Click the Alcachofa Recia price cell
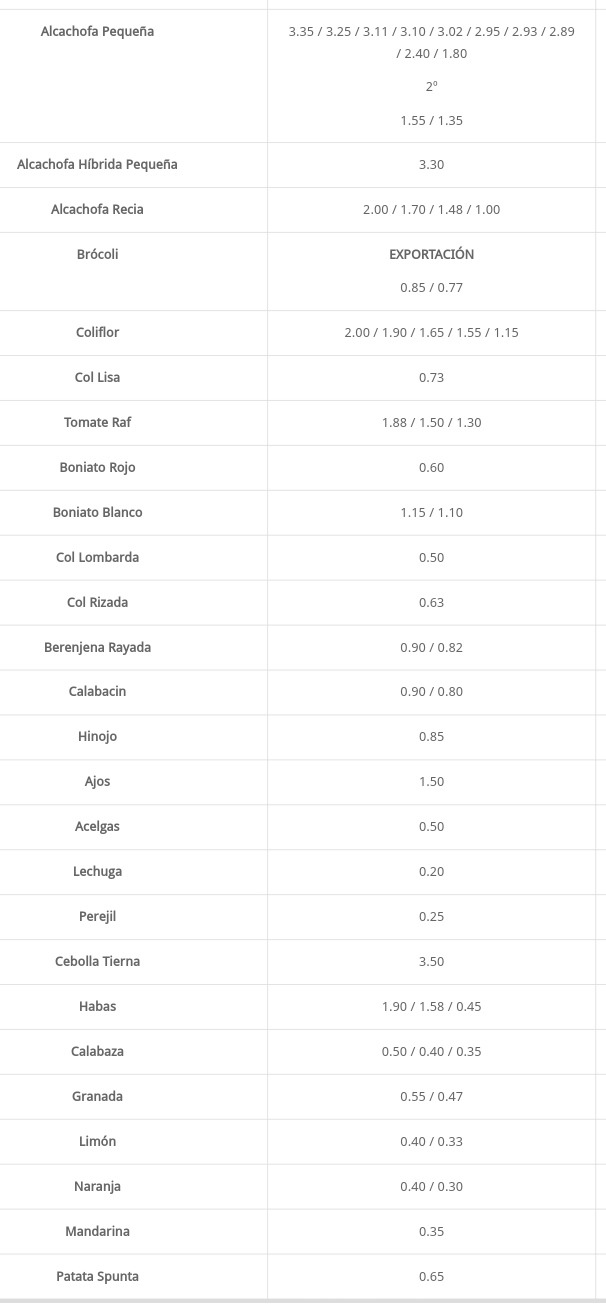This screenshot has height=1305, width=606. tap(431, 209)
